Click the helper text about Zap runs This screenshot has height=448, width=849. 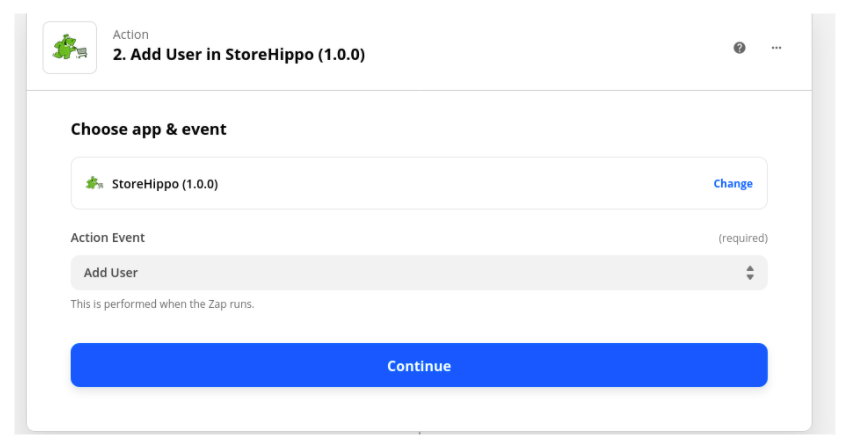click(162, 304)
